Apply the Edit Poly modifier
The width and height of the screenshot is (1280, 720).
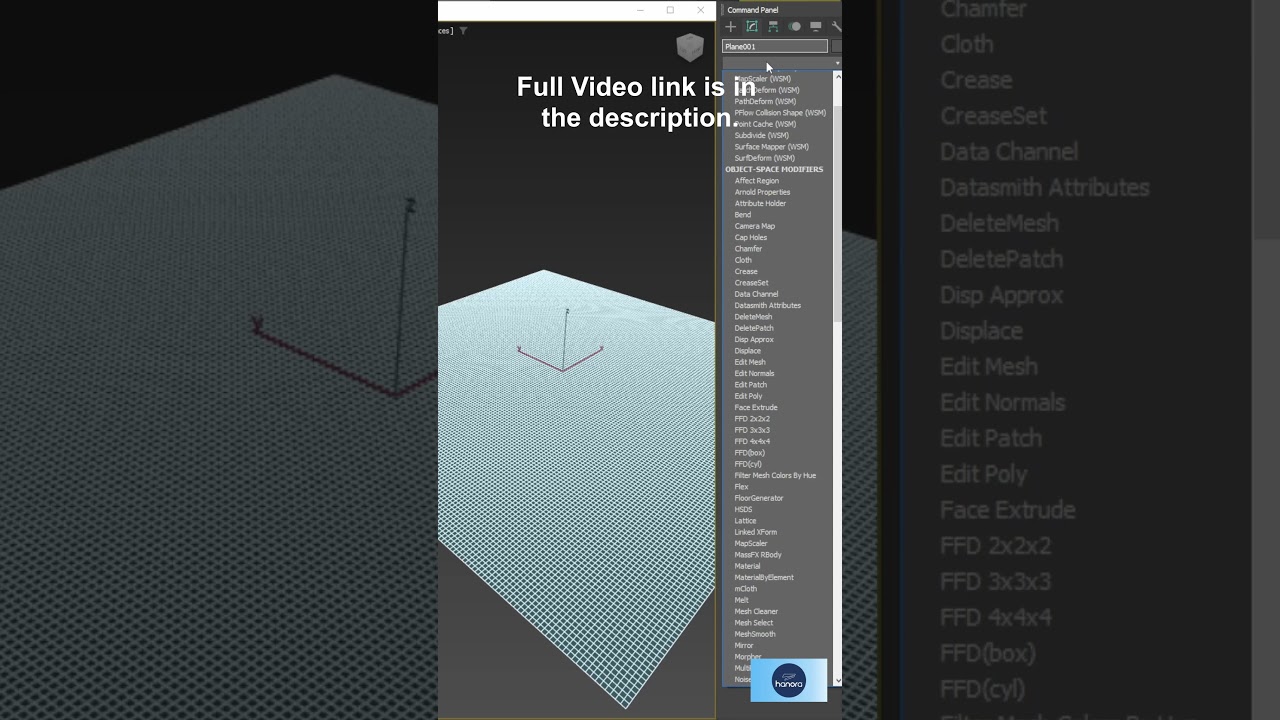(x=748, y=396)
